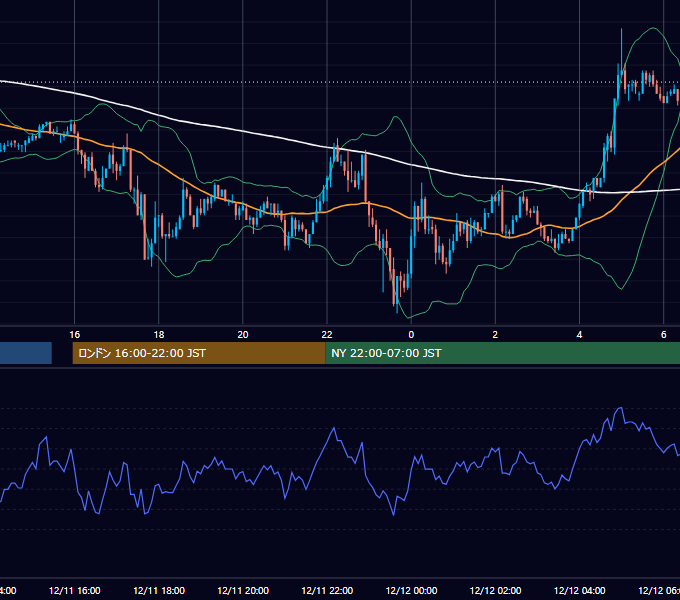The height and width of the screenshot is (600, 680).
Task: Click the 12/11 20:00 date label
Action: 243,590
